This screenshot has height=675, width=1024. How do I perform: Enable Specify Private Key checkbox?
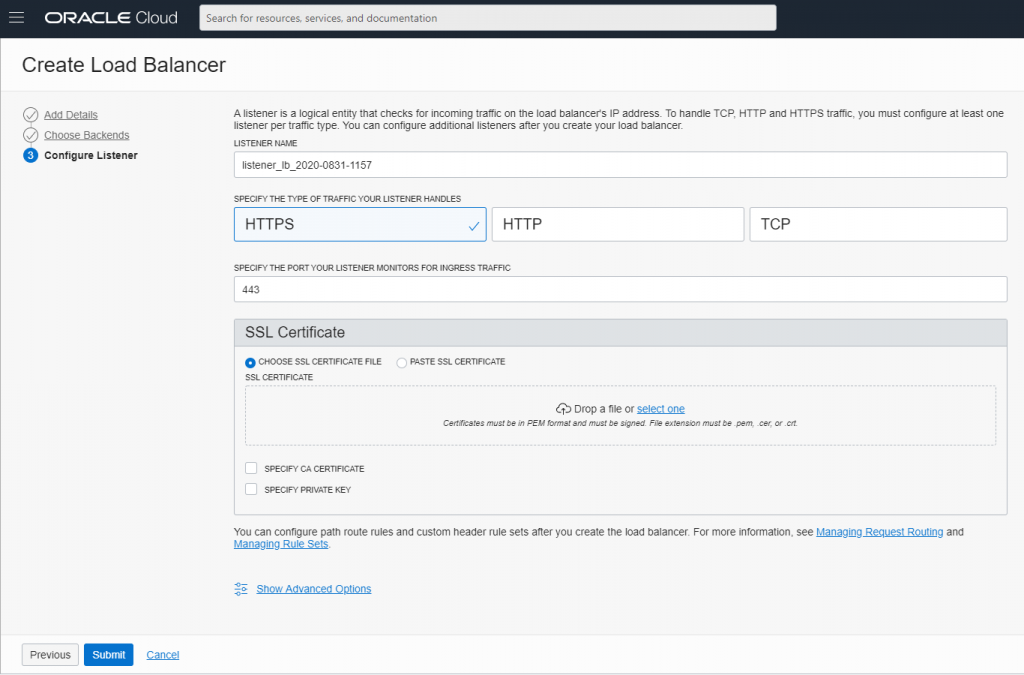[x=251, y=489]
